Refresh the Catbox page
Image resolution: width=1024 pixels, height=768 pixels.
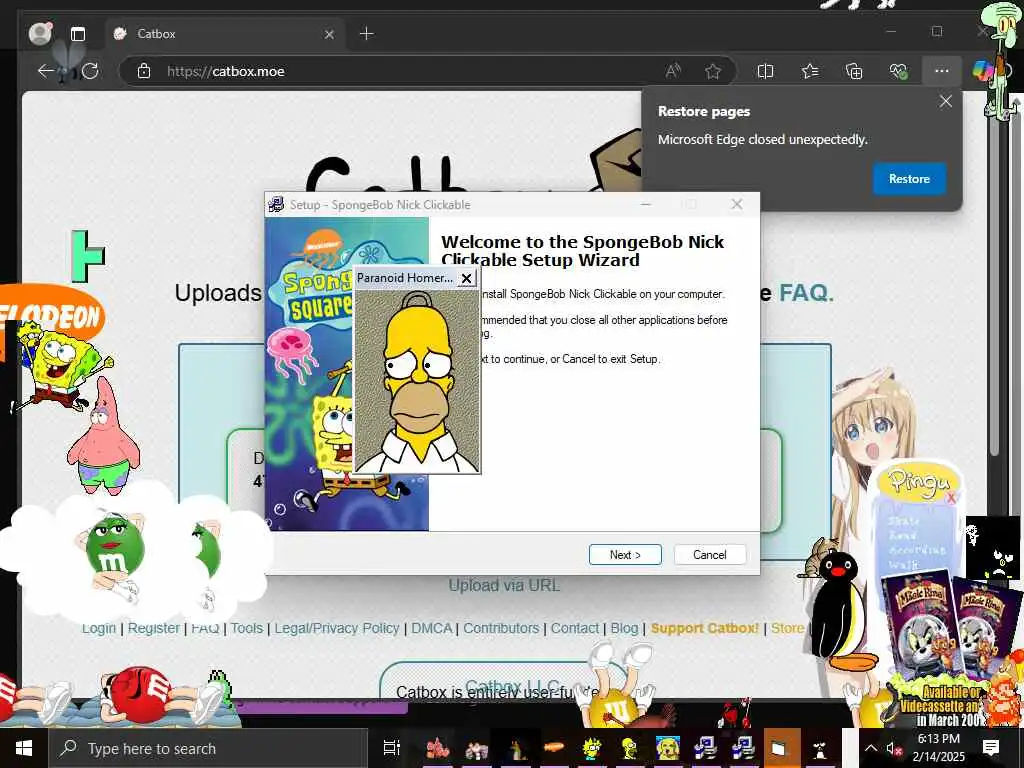pyautogui.click(x=90, y=71)
